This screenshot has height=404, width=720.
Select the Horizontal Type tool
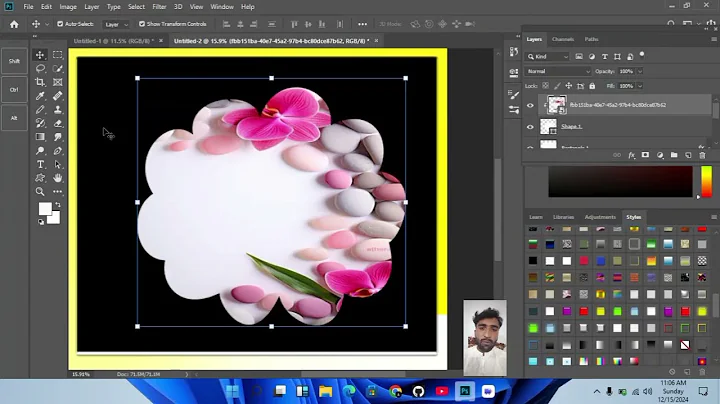[x=40, y=164]
